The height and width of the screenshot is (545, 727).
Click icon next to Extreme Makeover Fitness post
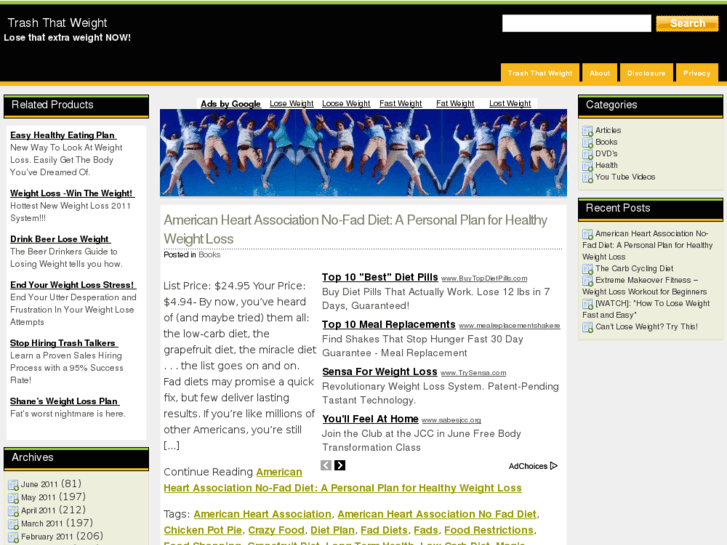tap(587, 281)
